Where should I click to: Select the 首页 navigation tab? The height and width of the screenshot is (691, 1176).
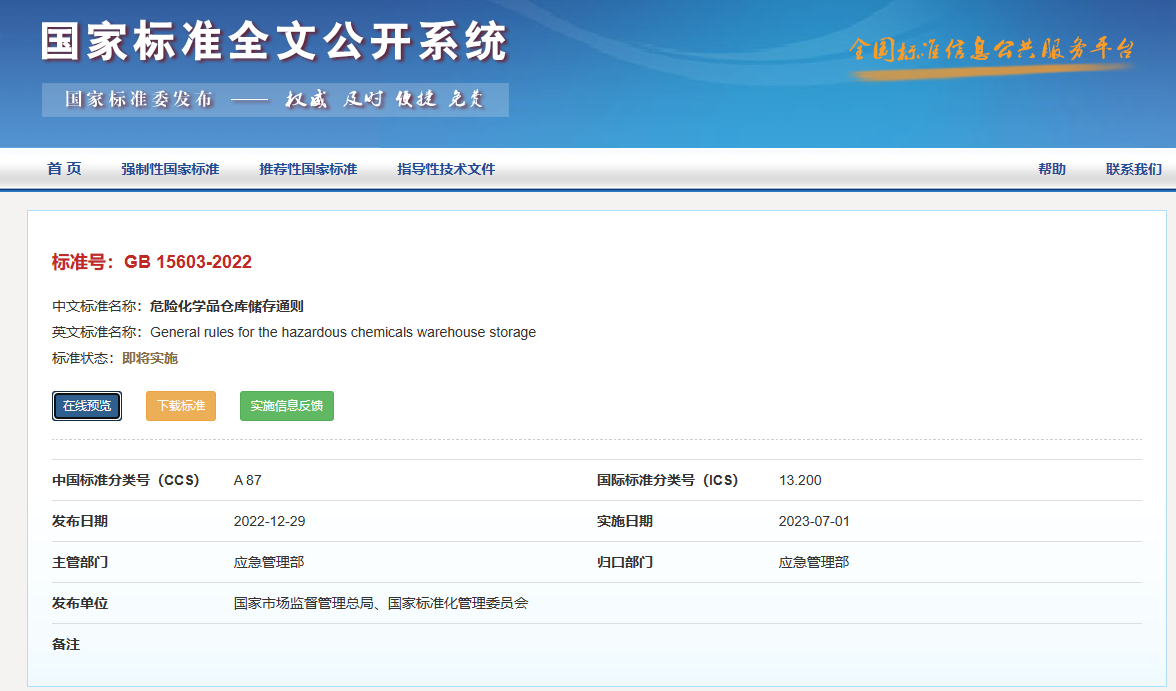coord(64,169)
